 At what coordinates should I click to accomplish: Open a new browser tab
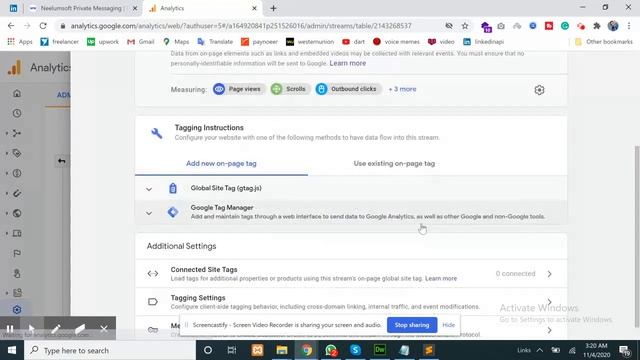pos(273,8)
